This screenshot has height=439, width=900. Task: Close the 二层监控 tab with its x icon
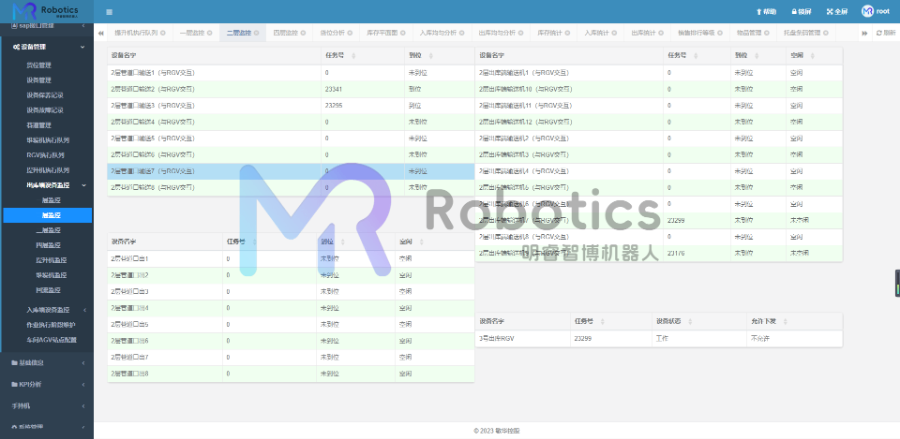256,33
